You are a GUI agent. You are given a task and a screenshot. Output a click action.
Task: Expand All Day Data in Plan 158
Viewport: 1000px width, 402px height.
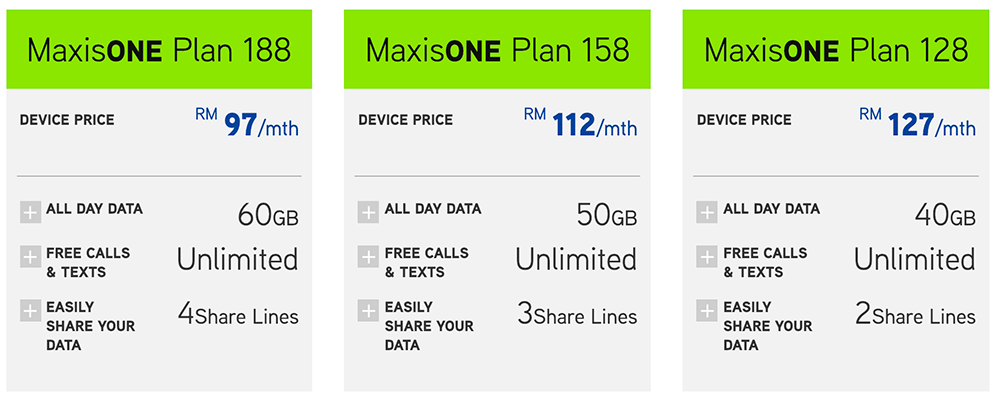click(x=369, y=212)
